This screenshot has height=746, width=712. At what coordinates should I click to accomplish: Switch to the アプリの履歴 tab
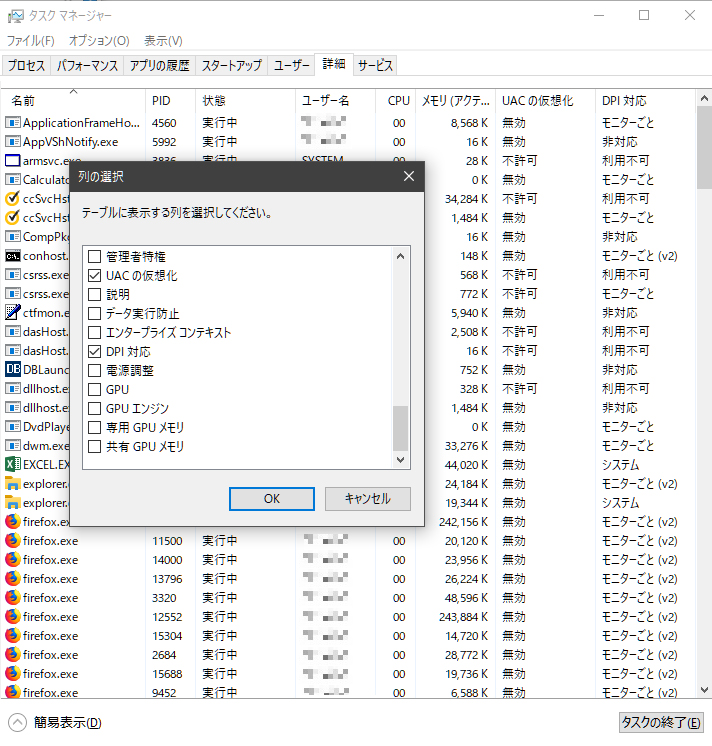pos(159,65)
